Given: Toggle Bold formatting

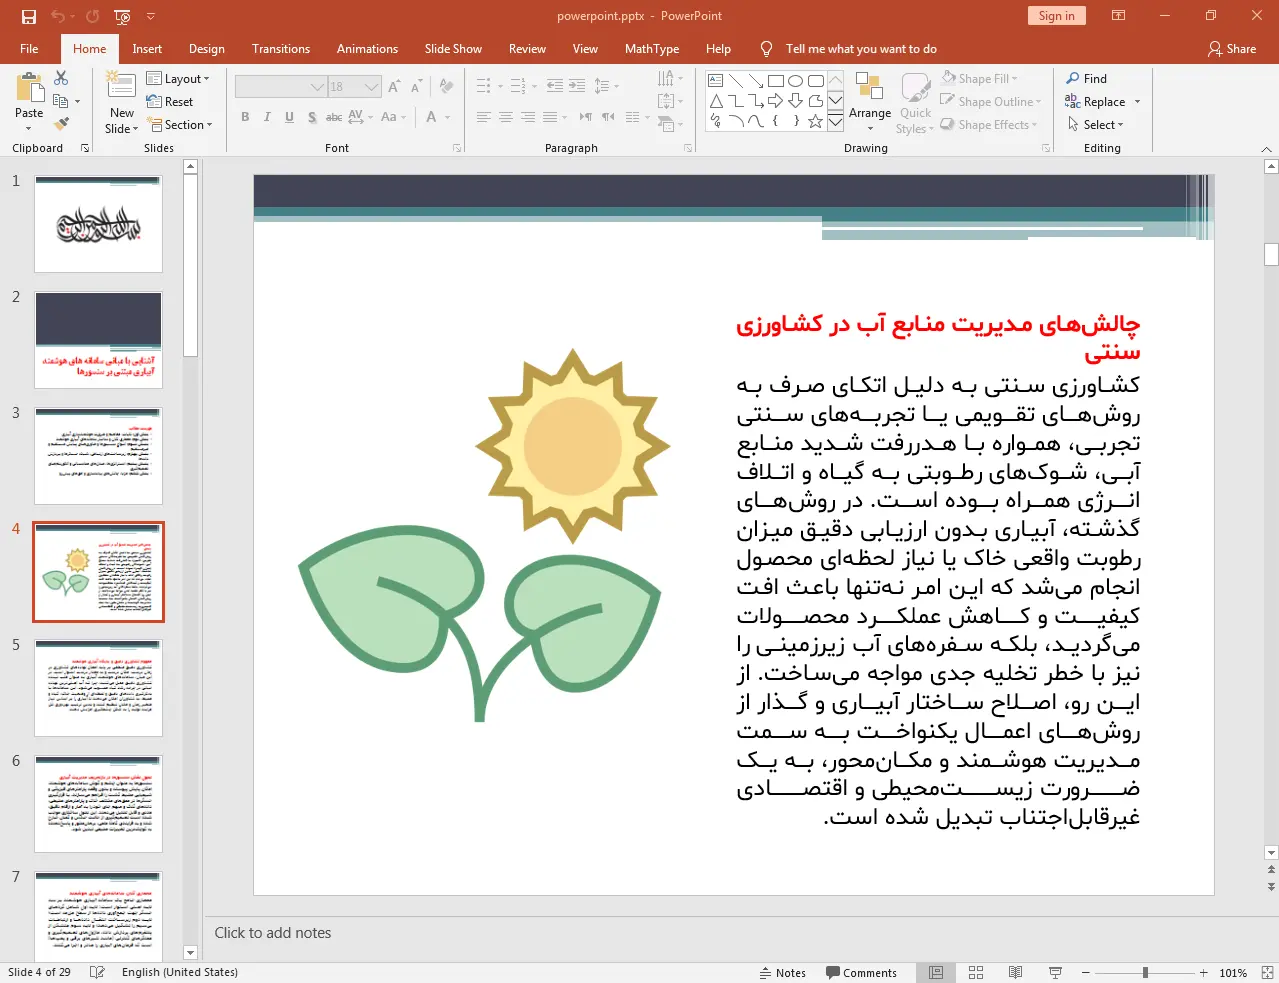Looking at the screenshot, I should (x=245, y=117).
